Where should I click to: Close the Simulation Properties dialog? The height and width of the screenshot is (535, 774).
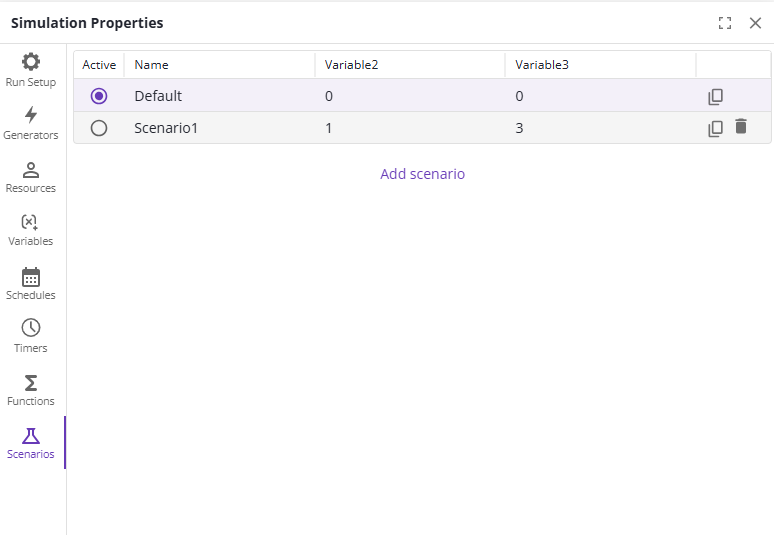tap(755, 23)
